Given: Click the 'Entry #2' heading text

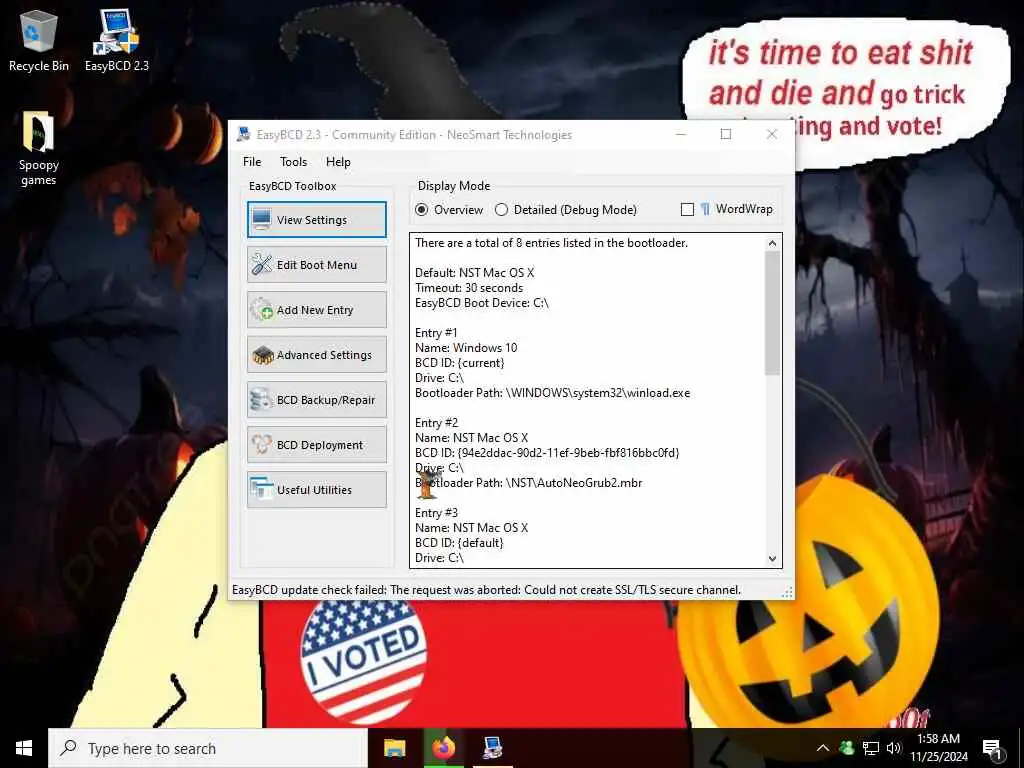Looking at the screenshot, I should 436,423.
